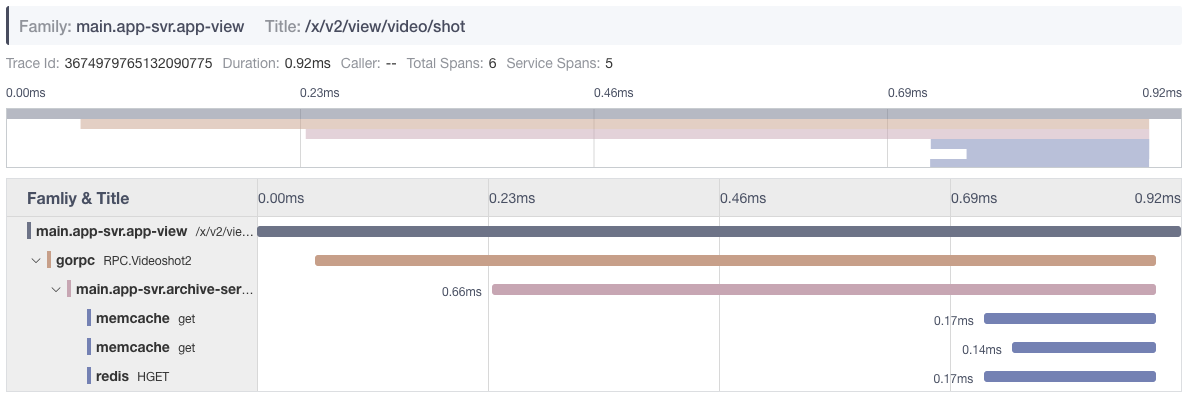Collapse the gorpc RPC.Videoshot2 row

(36, 260)
